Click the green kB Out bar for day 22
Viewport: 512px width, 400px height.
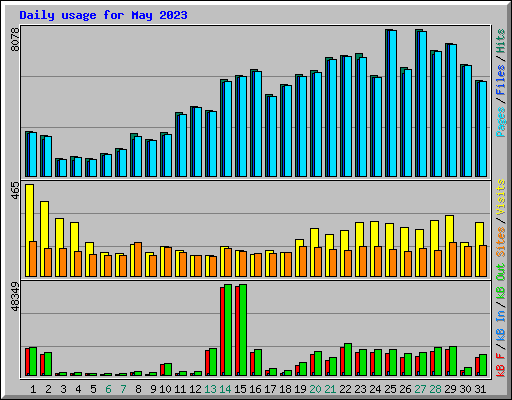(x=348, y=360)
